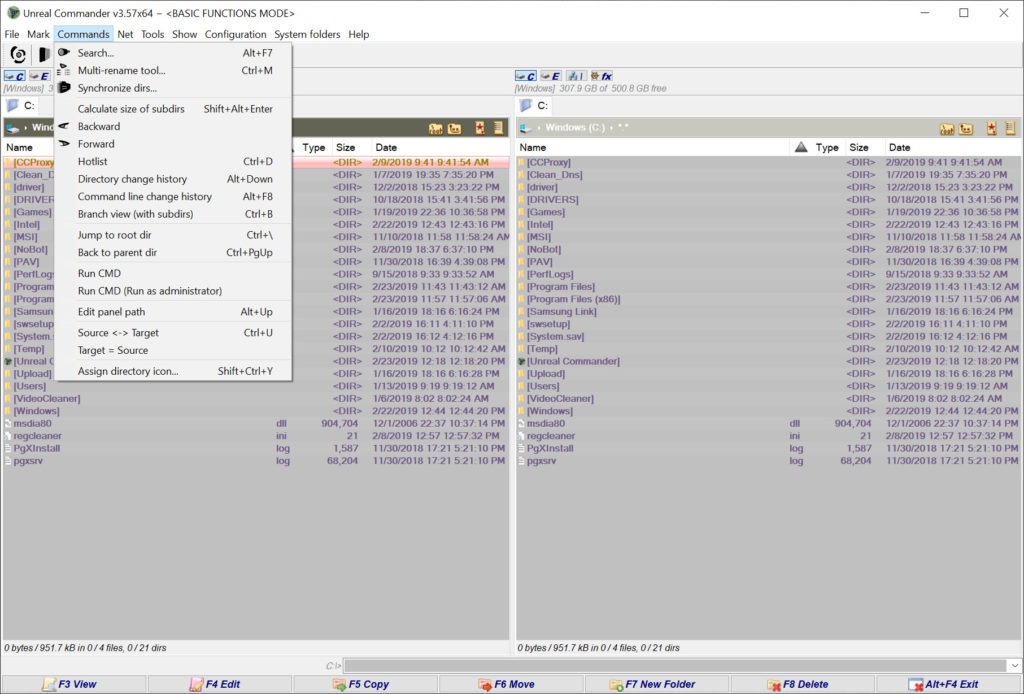Switch to the C: tab in the left panel
Image resolution: width=1024 pixels, height=694 pixels.
pyautogui.click(x=22, y=106)
